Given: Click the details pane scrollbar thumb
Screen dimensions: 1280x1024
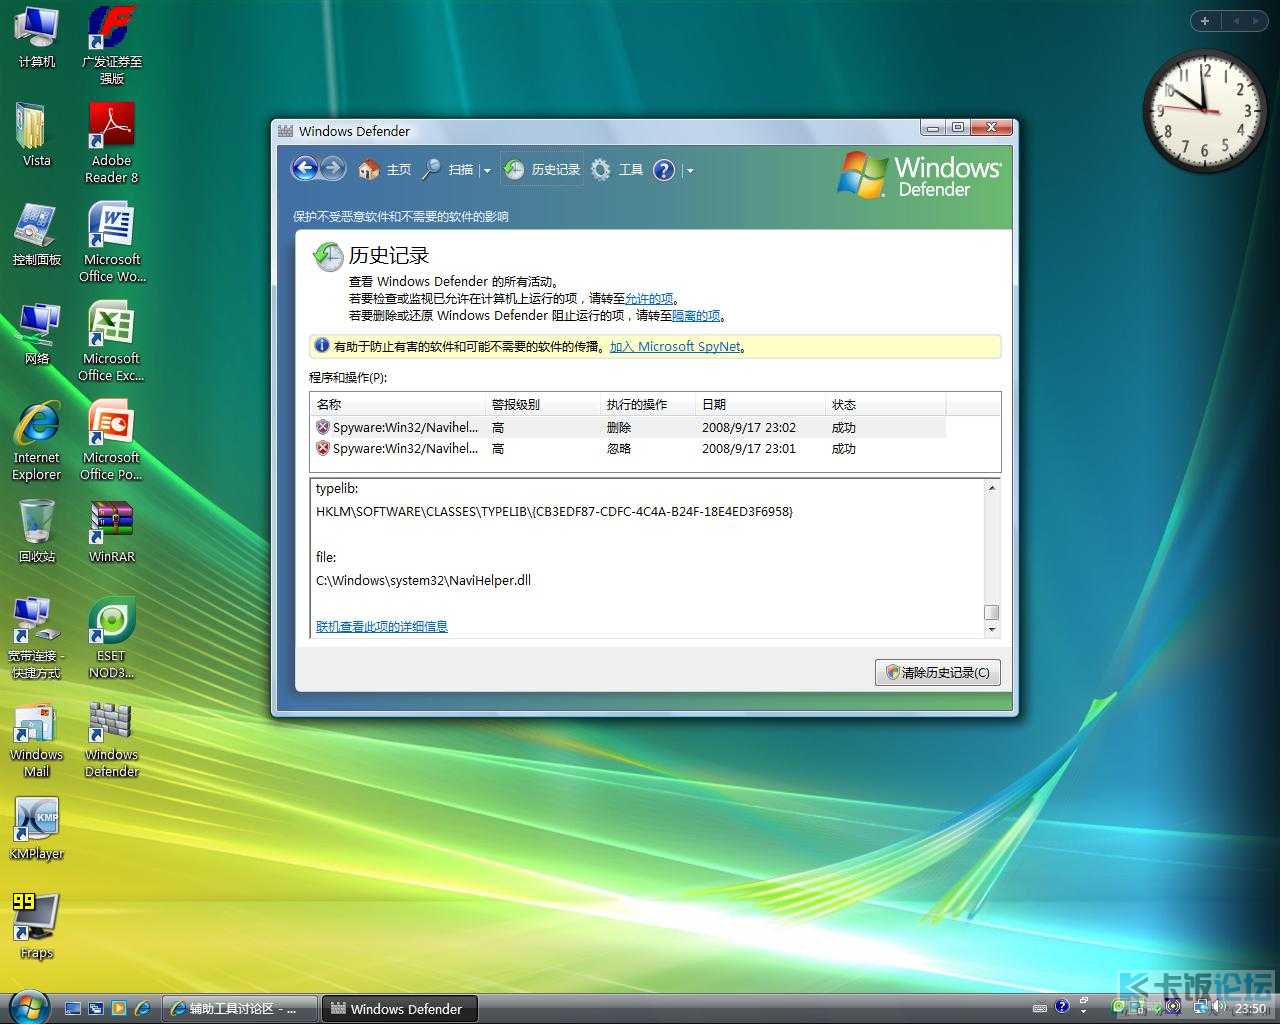Looking at the screenshot, I should [x=992, y=612].
